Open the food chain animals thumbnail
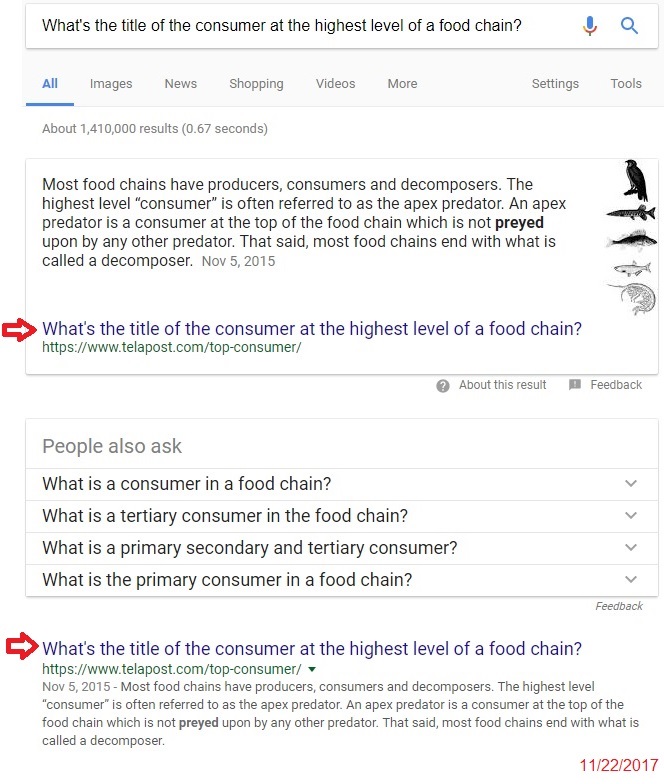 click(x=632, y=238)
